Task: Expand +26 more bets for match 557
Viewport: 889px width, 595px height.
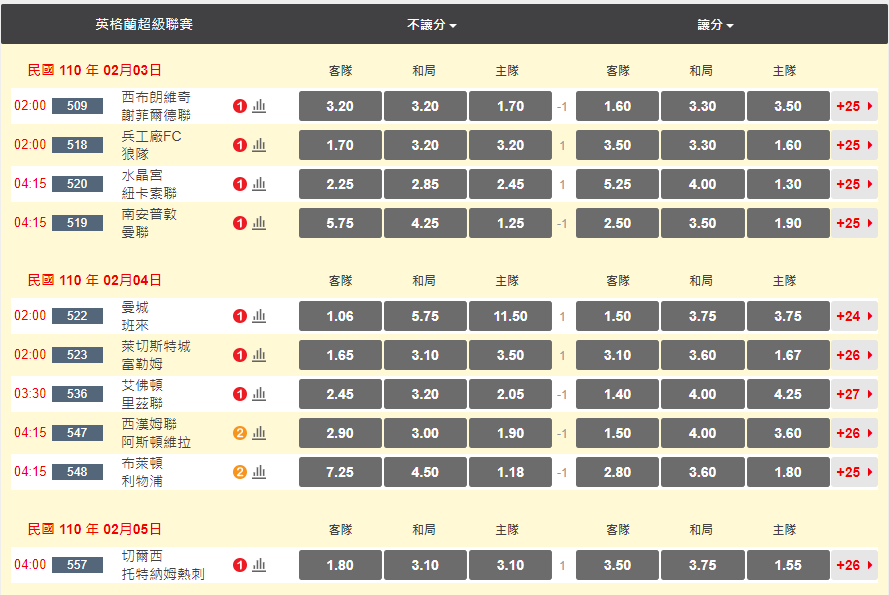Action: (854, 565)
